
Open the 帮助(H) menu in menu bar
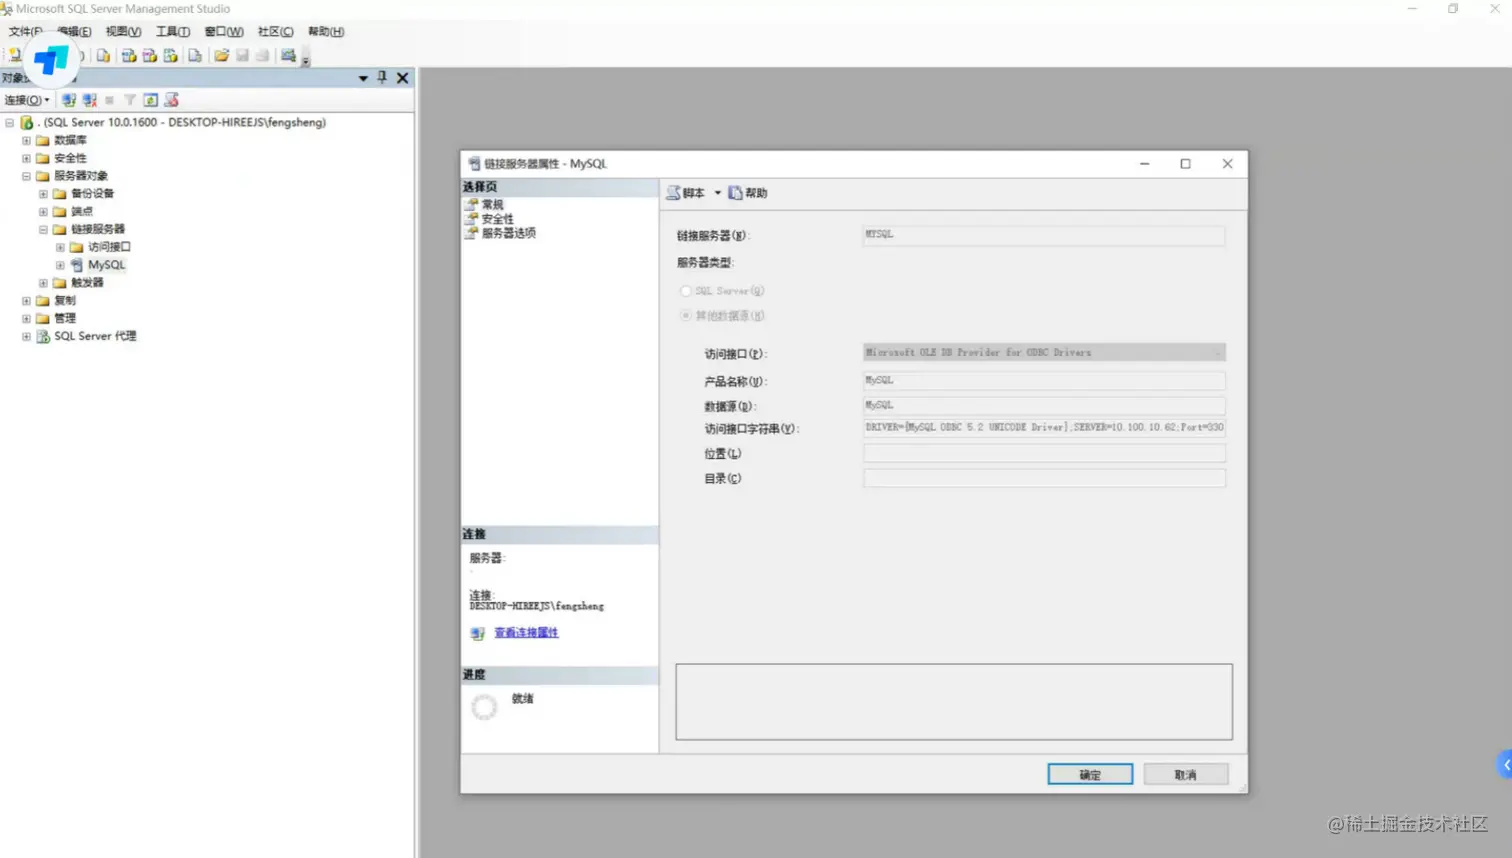(x=326, y=32)
